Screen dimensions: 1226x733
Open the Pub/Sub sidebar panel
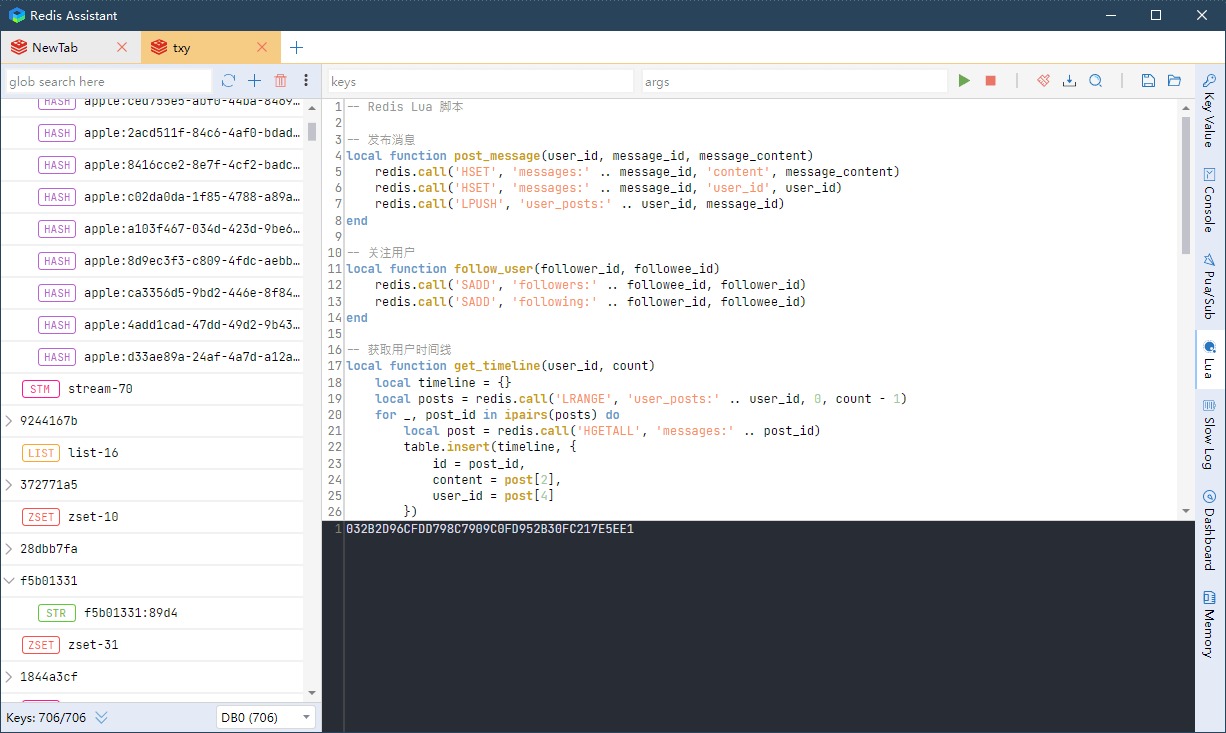(1209, 286)
